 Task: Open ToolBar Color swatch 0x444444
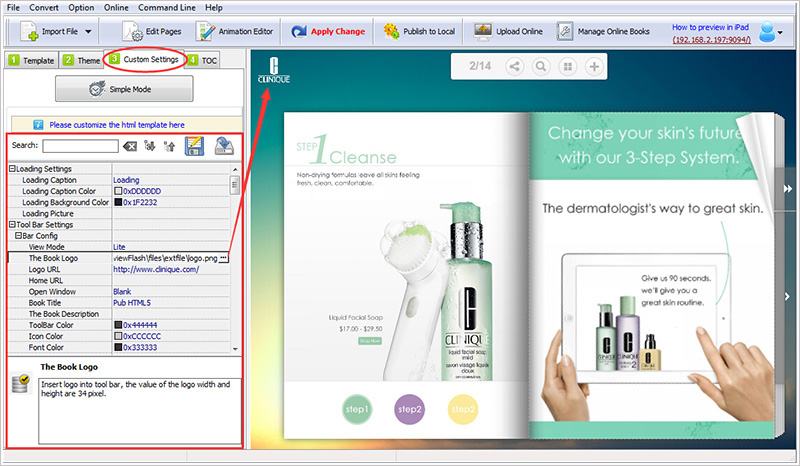[x=118, y=325]
